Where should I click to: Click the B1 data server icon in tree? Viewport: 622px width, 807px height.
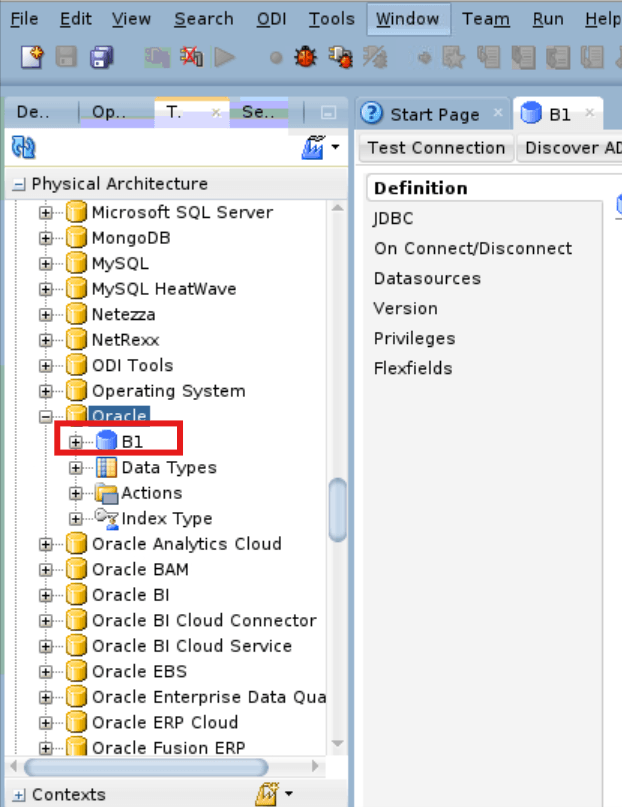pos(106,441)
